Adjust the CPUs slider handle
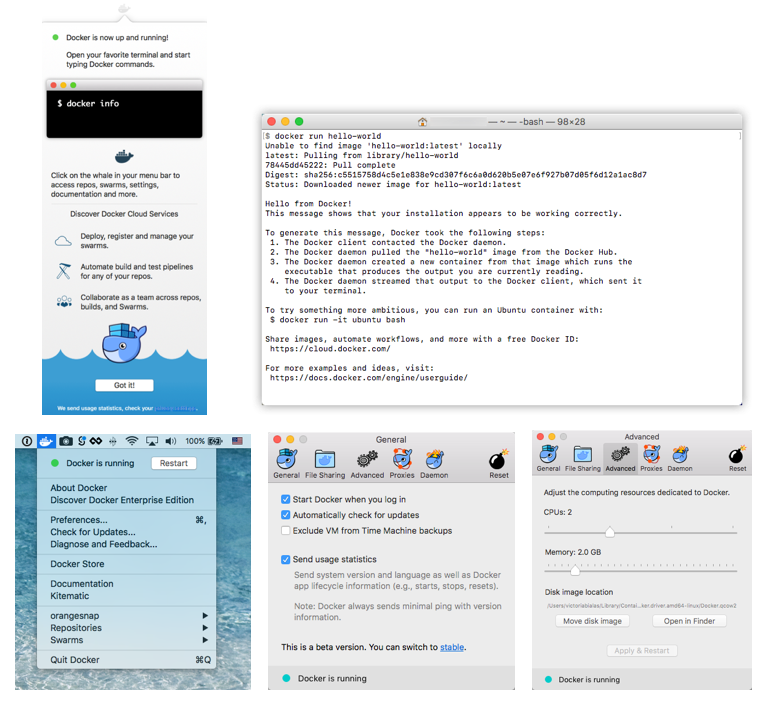The image size is (782, 701). 609,532
